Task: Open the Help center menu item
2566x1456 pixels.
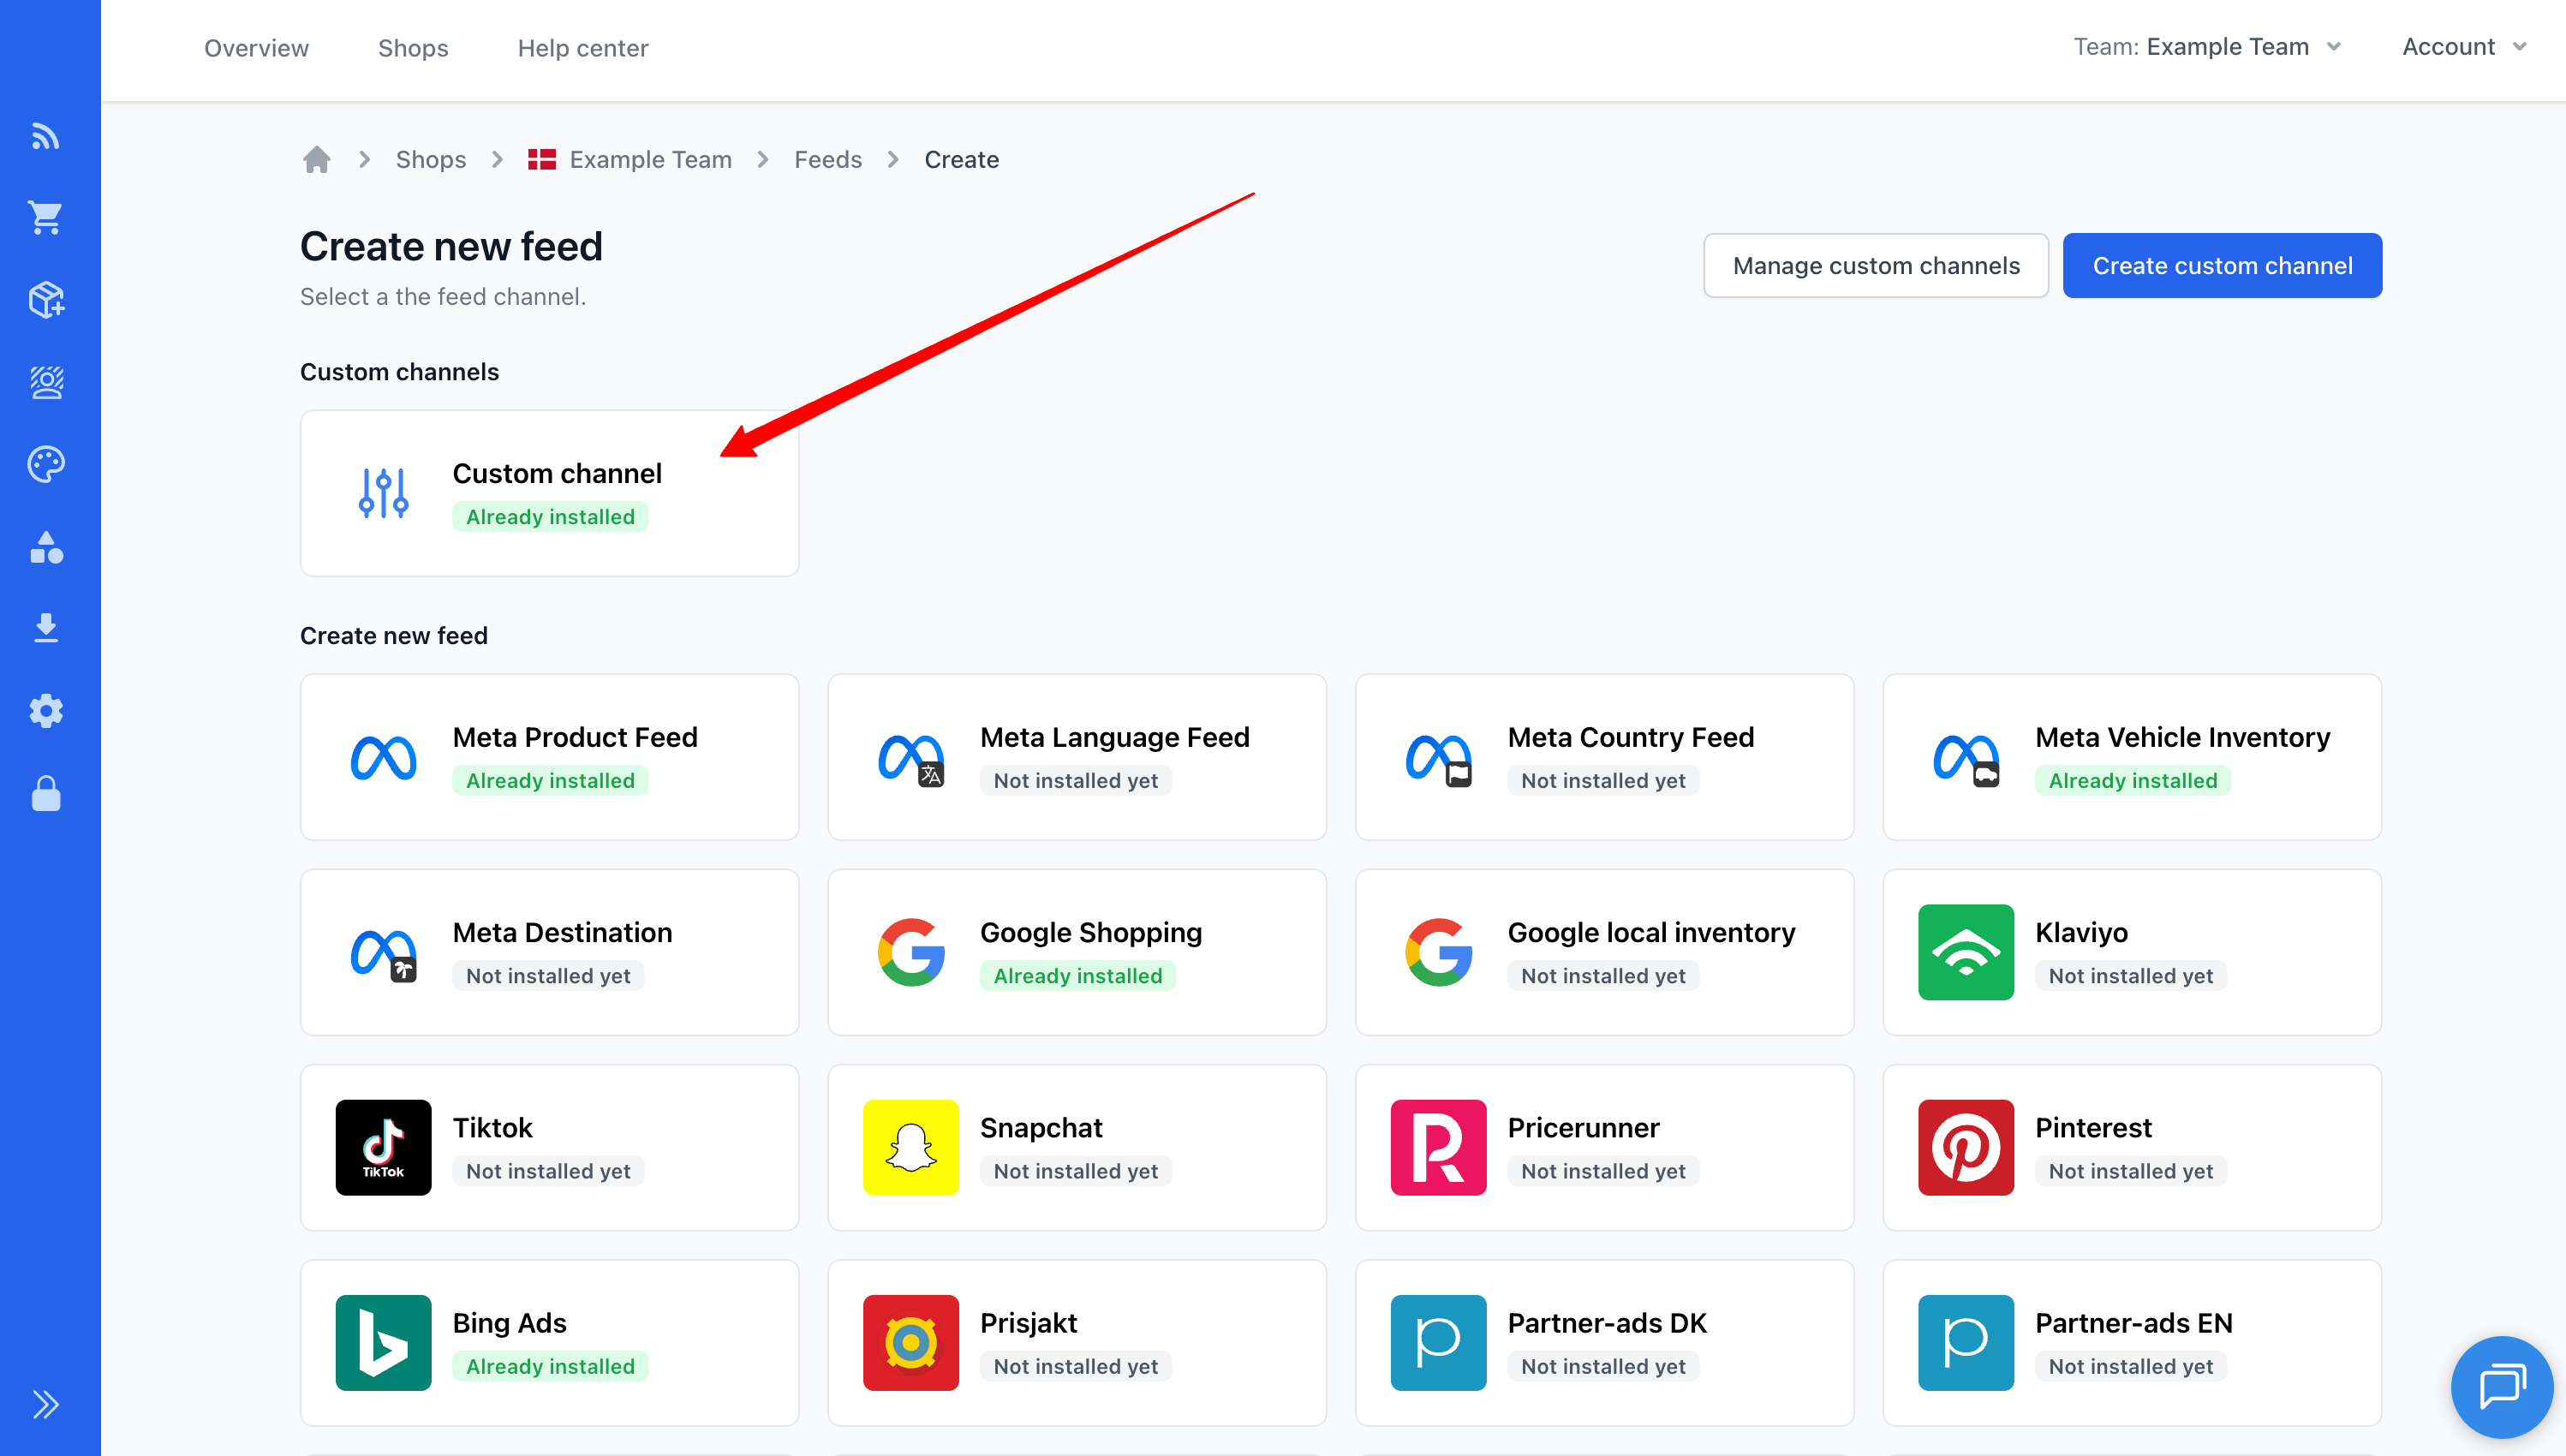Action: click(x=583, y=47)
